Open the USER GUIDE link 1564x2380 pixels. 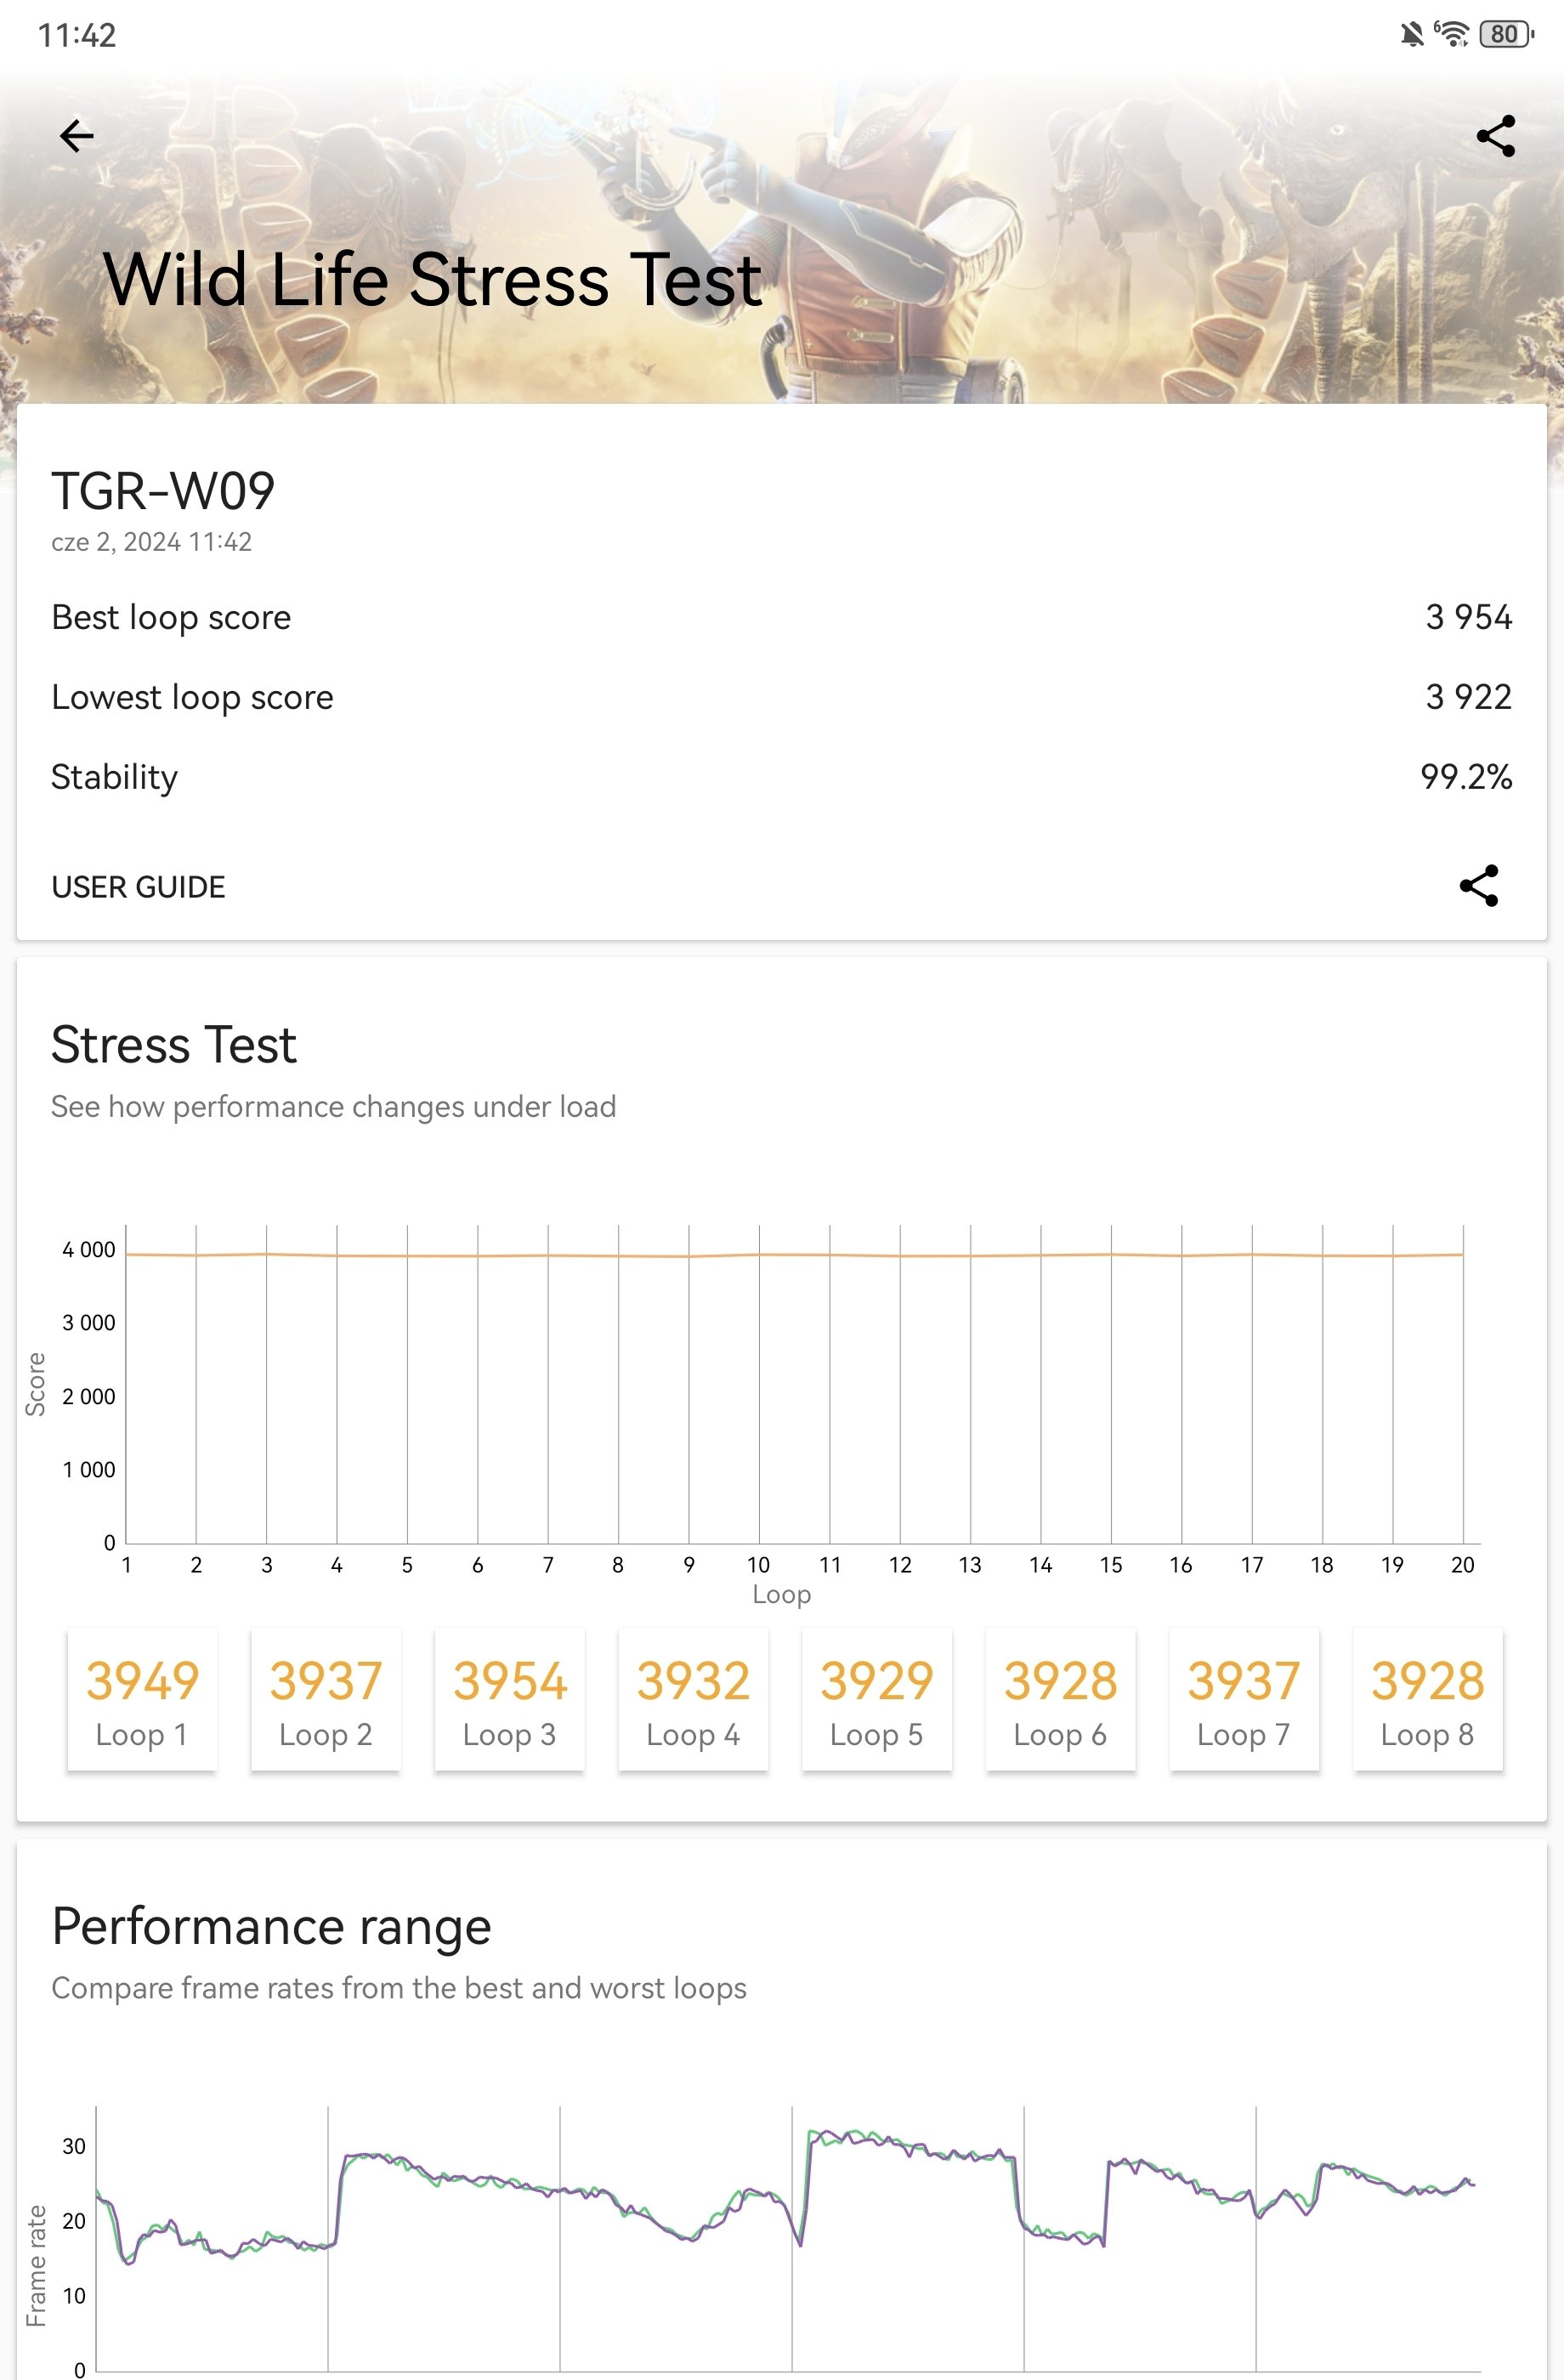tap(138, 887)
